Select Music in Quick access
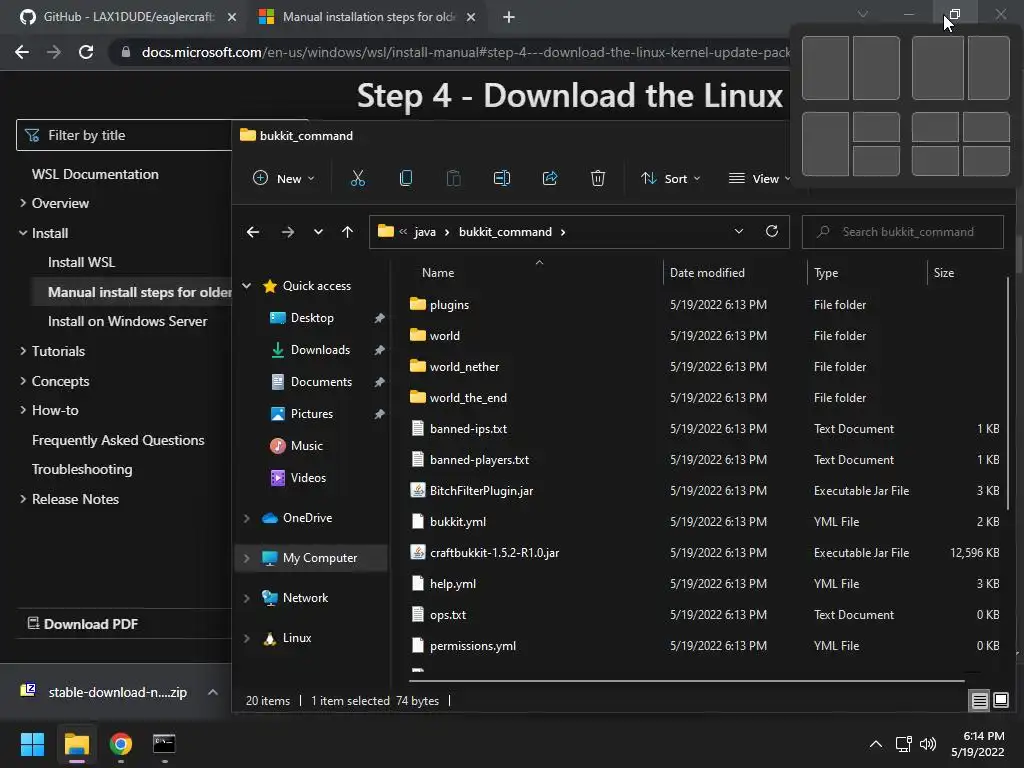1024x768 pixels. click(x=306, y=446)
